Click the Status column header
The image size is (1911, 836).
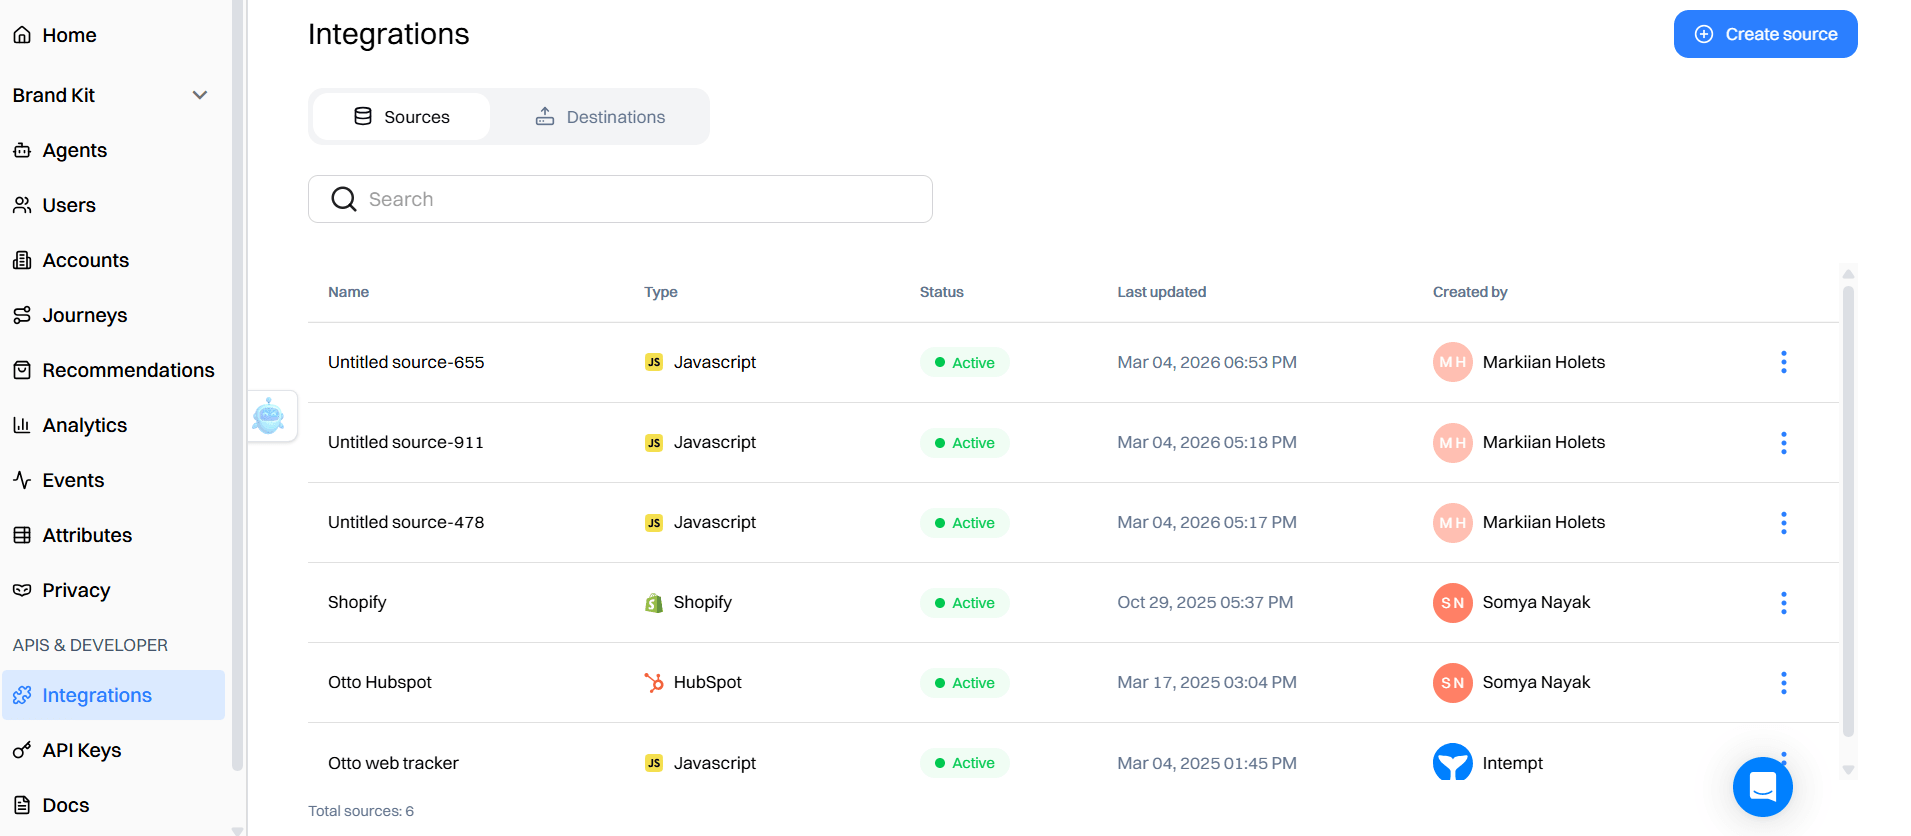(x=942, y=292)
